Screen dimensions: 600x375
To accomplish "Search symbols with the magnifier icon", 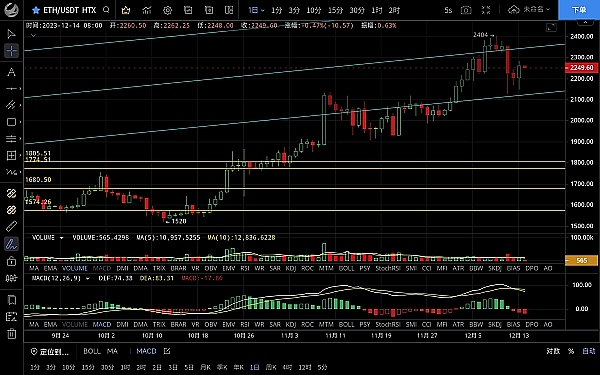I will 106,10.
